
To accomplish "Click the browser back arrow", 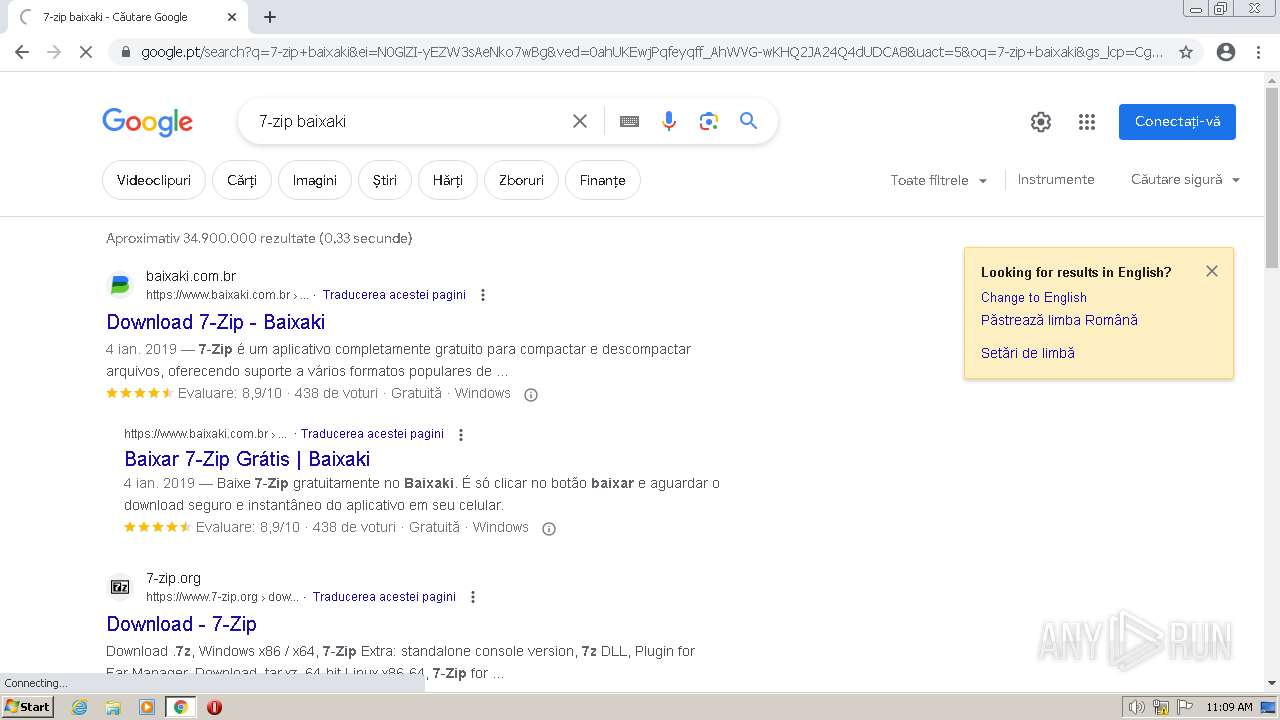I will tap(22, 52).
